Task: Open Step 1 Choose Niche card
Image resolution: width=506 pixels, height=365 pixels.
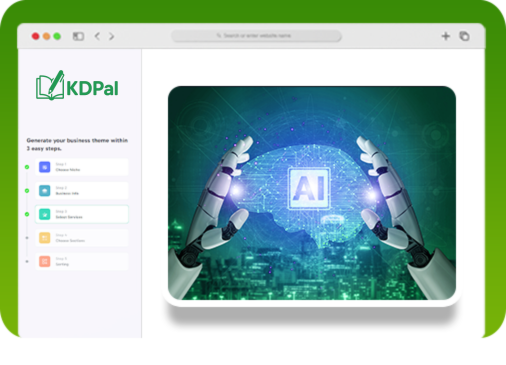Action: click(82, 167)
